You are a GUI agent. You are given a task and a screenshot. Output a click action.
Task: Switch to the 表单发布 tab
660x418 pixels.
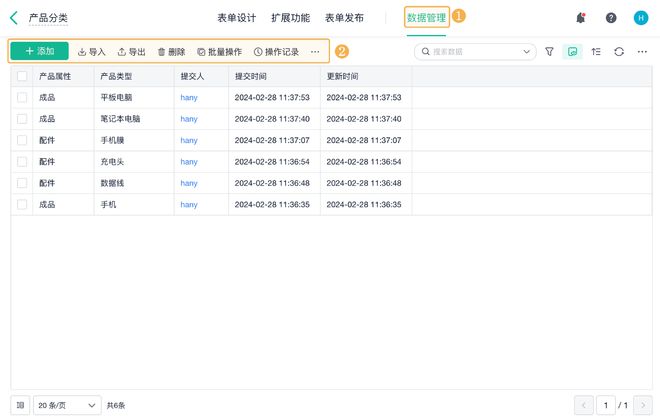coord(344,18)
